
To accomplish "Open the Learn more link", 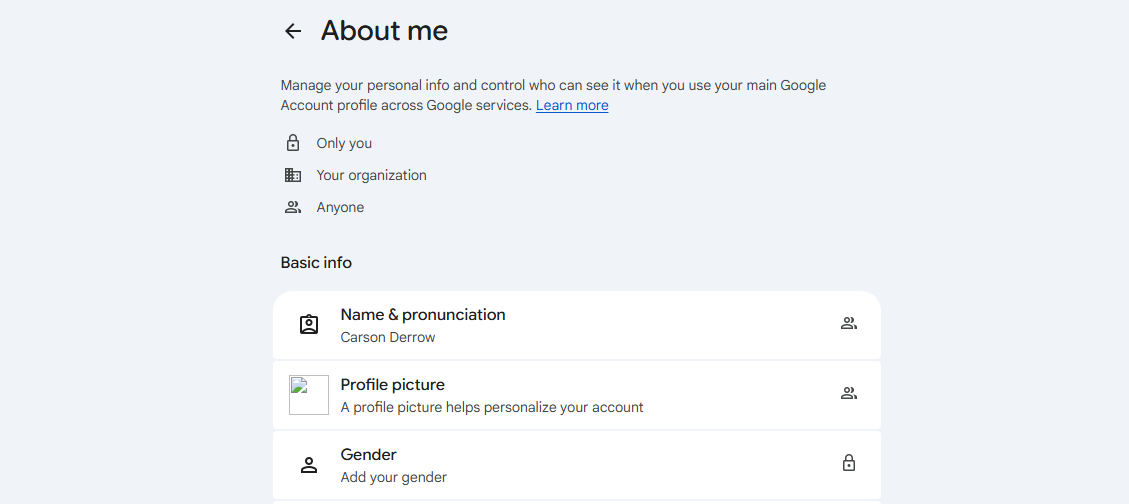I will (572, 105).
